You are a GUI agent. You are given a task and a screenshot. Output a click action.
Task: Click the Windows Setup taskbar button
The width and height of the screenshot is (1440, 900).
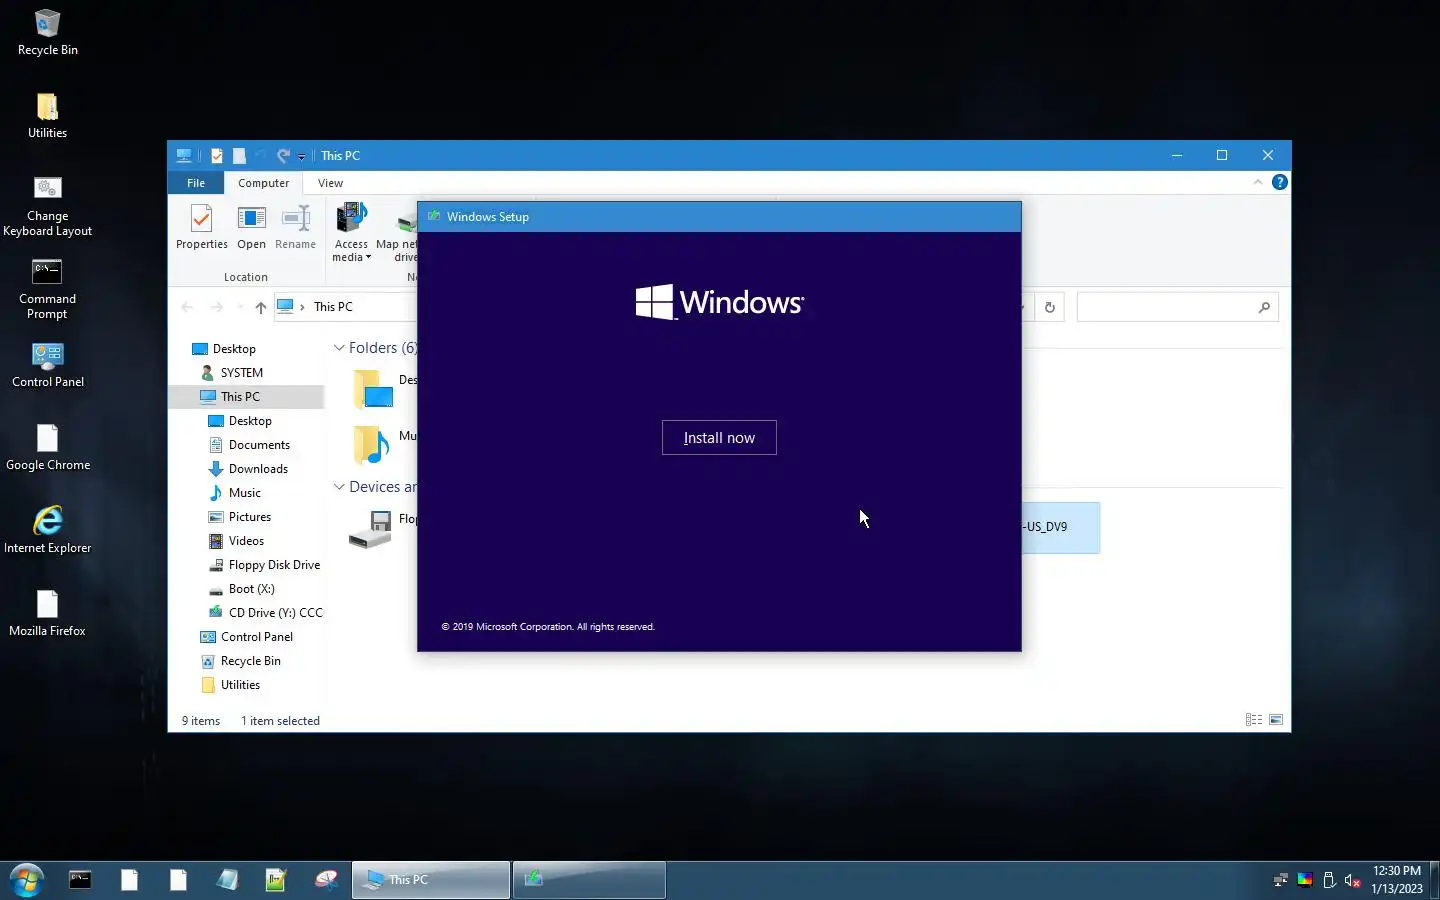pos(589,880)
